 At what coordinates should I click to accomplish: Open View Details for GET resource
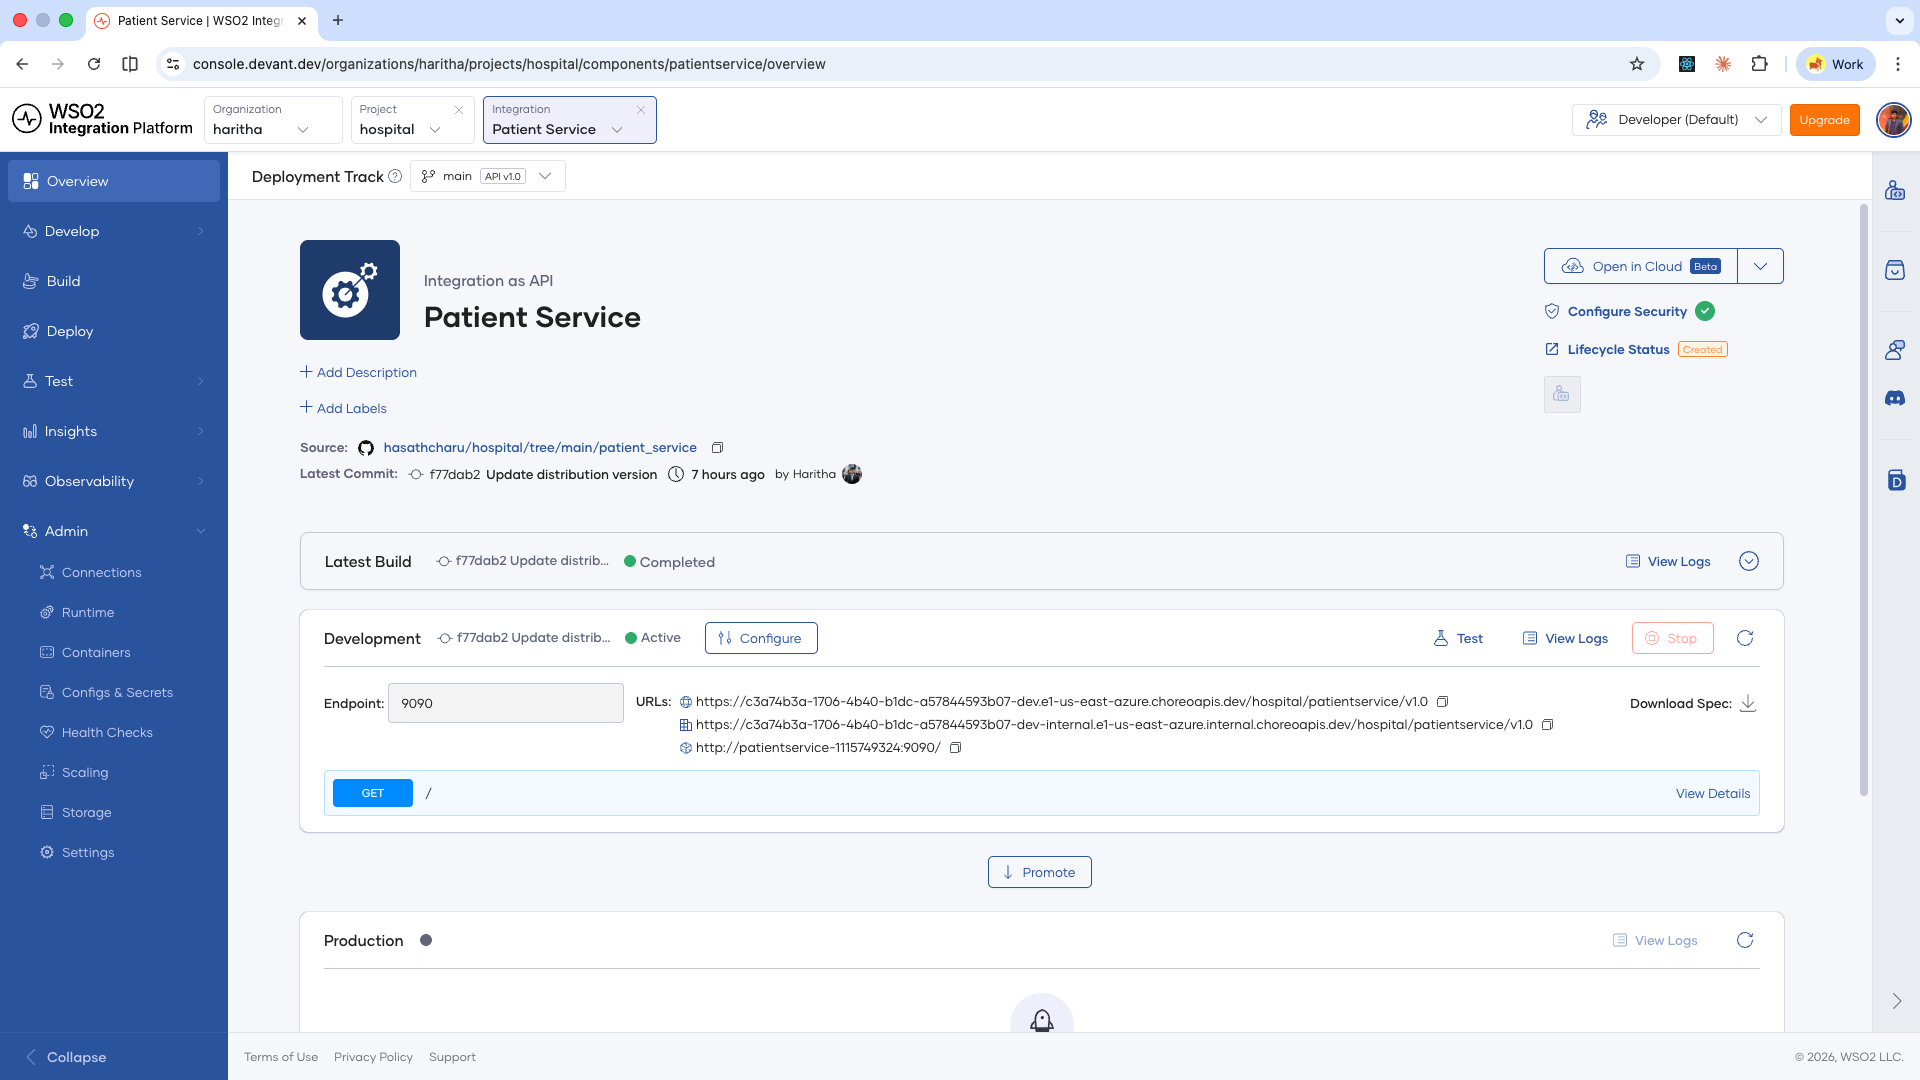[1713, 794]
